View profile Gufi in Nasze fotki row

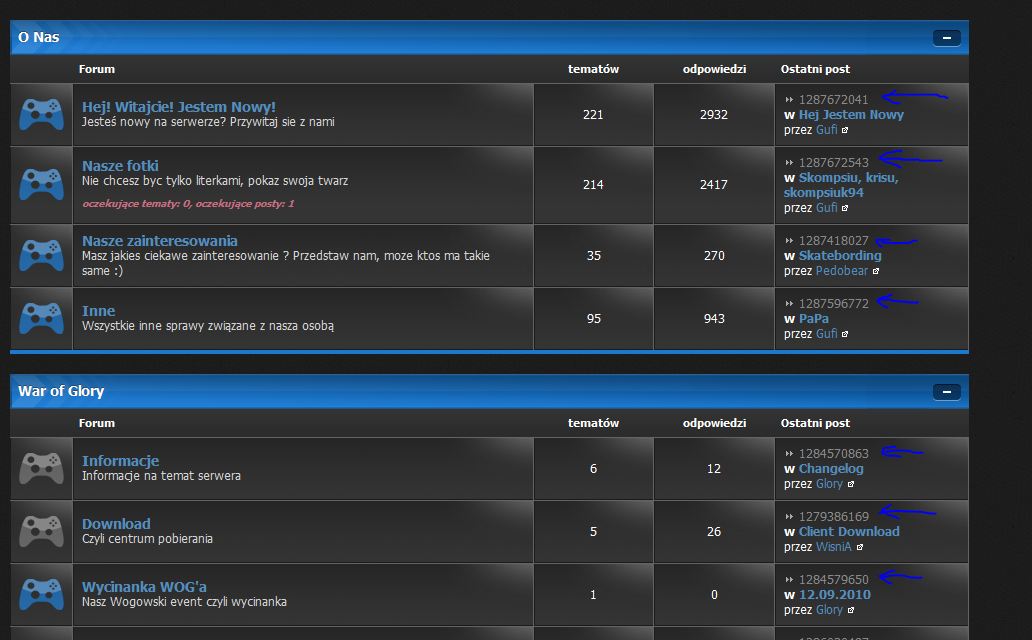tap(827, 207)
